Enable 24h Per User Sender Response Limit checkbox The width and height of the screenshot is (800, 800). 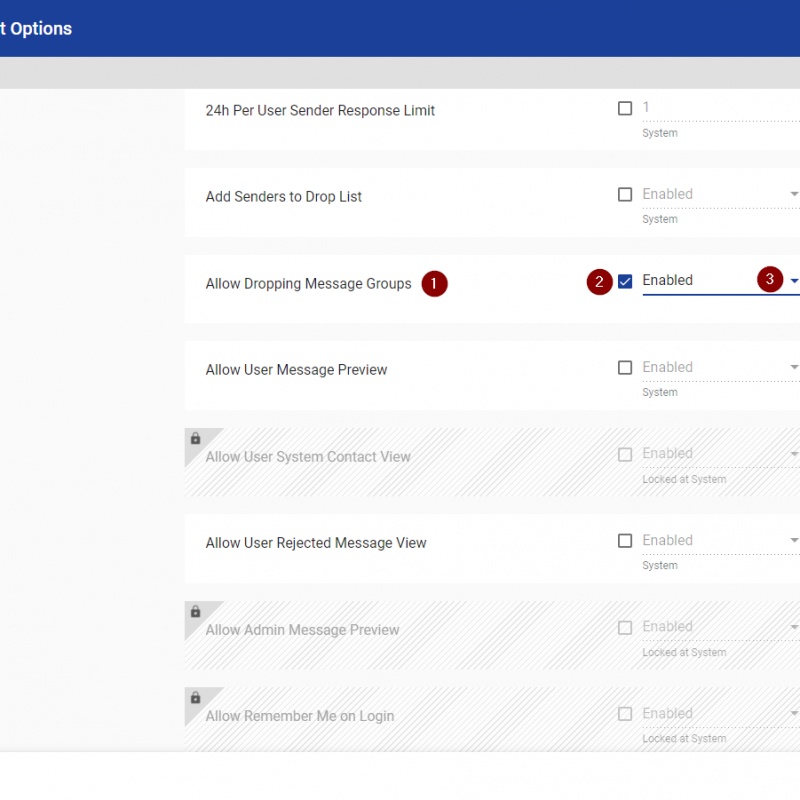pyautogui.click(x=625, y=108)
